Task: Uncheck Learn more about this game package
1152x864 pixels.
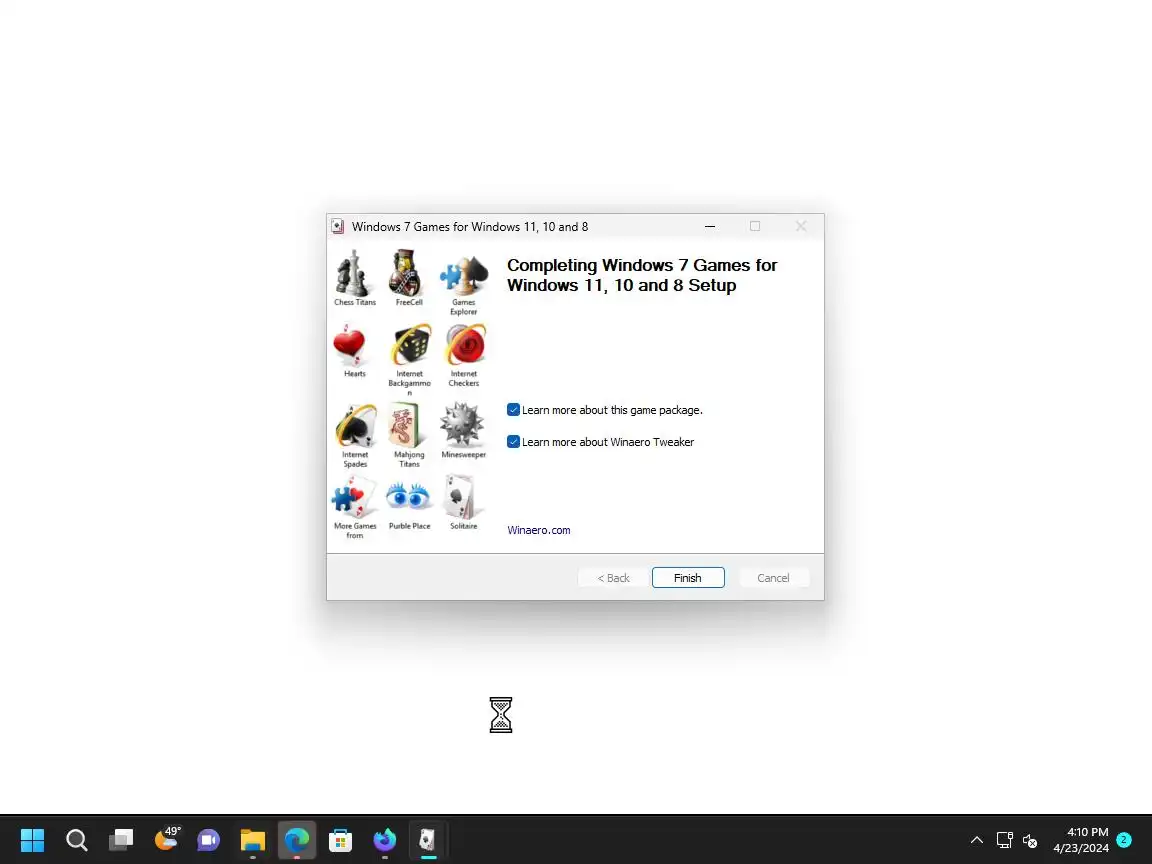Action: coord(514,410)
